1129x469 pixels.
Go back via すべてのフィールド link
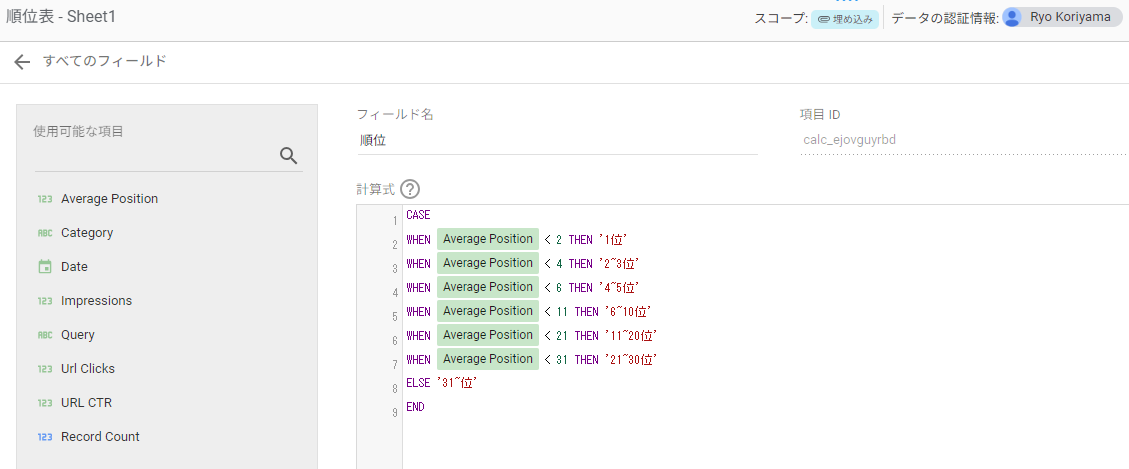point(104,62)
